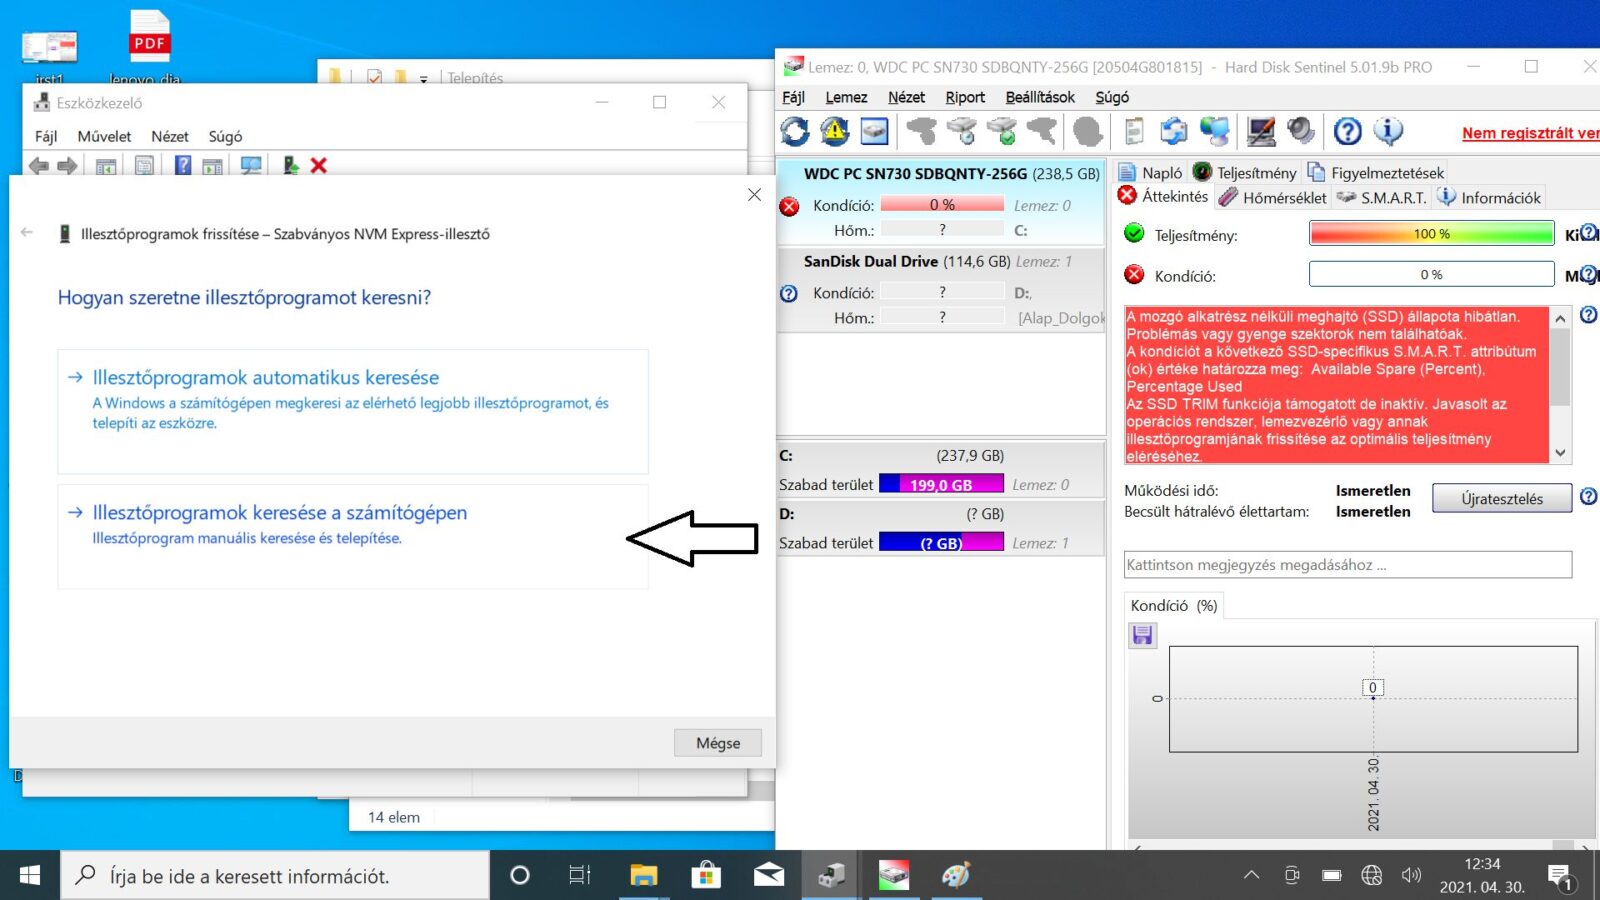
Task: Click the floppy save icon above condition chart
Action: pos(1143,635)
